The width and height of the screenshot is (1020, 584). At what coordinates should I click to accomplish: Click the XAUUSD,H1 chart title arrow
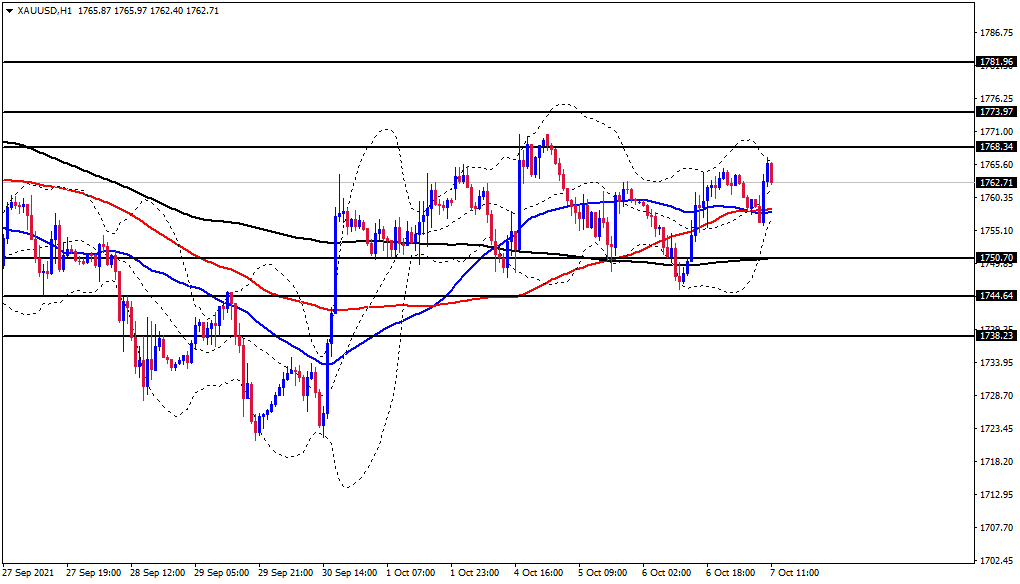coord(9,10)
